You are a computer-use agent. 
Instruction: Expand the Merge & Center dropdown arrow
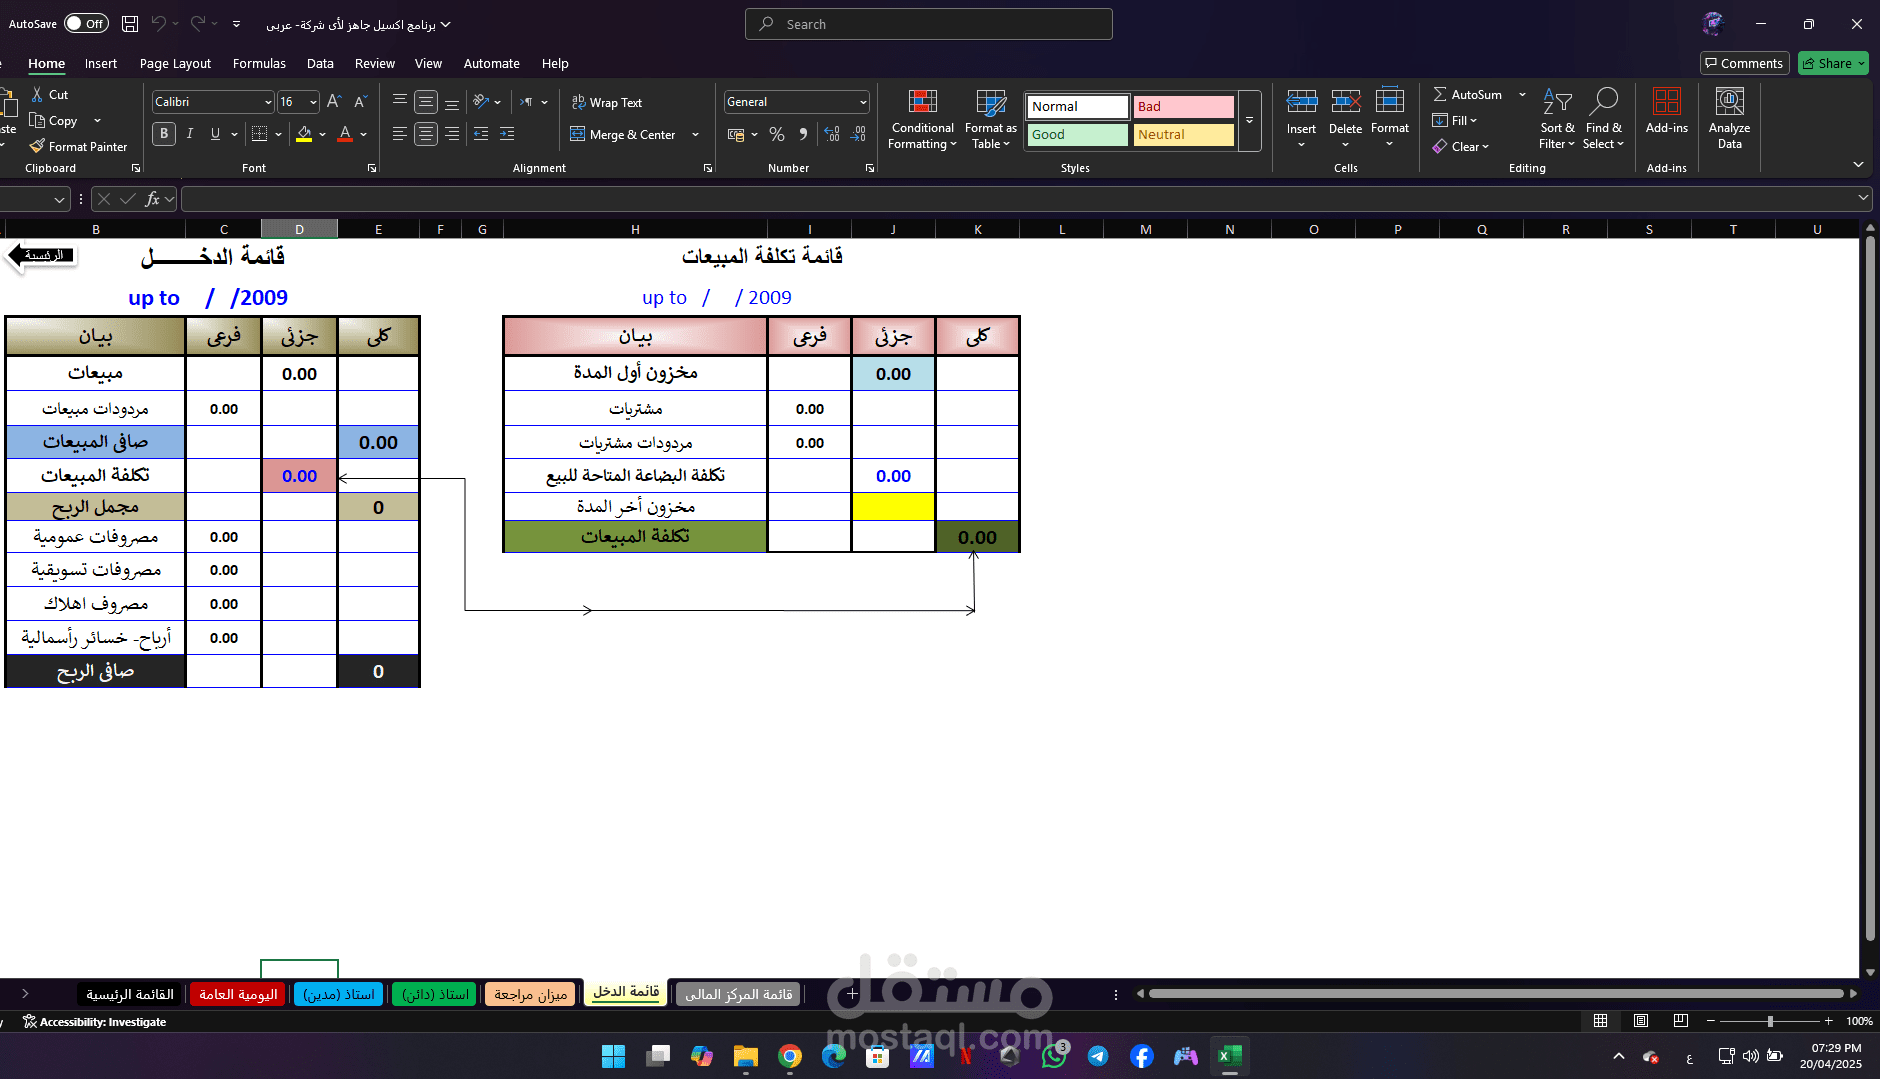coord(696,134)
